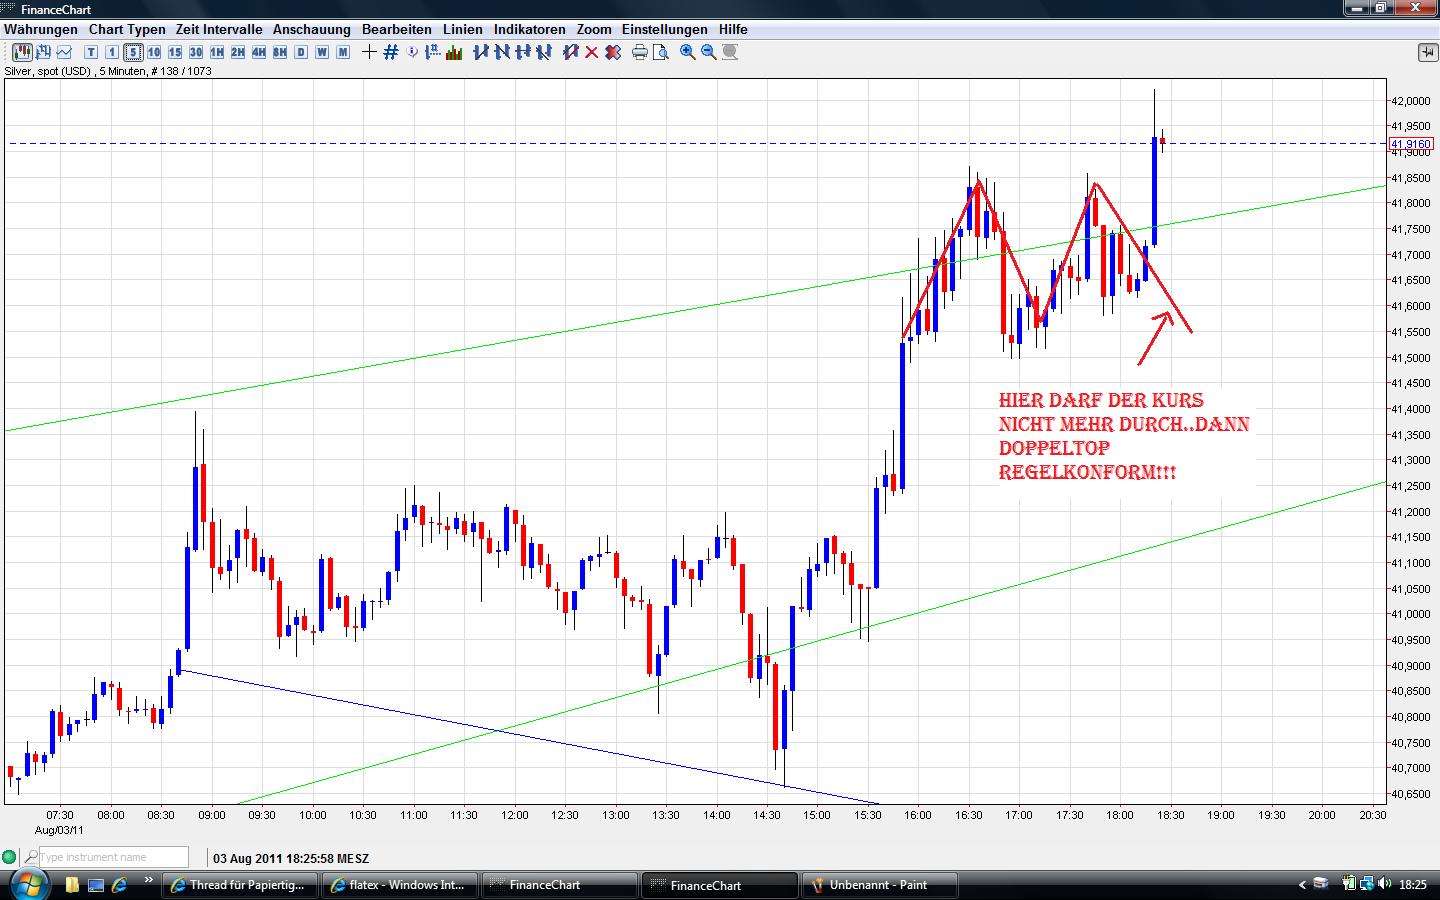Select the tick interval button T
Image resolution: width=1440 pixels, height=900 pixels.
(91, 52)
